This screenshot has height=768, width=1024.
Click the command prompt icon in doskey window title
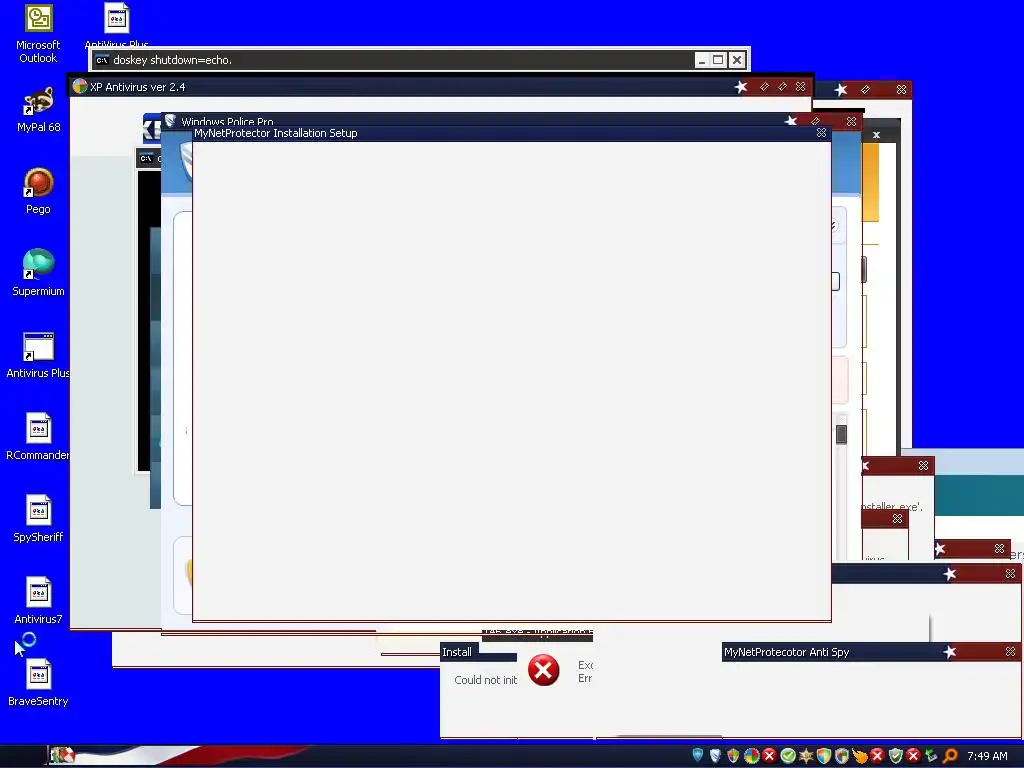(102, 60)
